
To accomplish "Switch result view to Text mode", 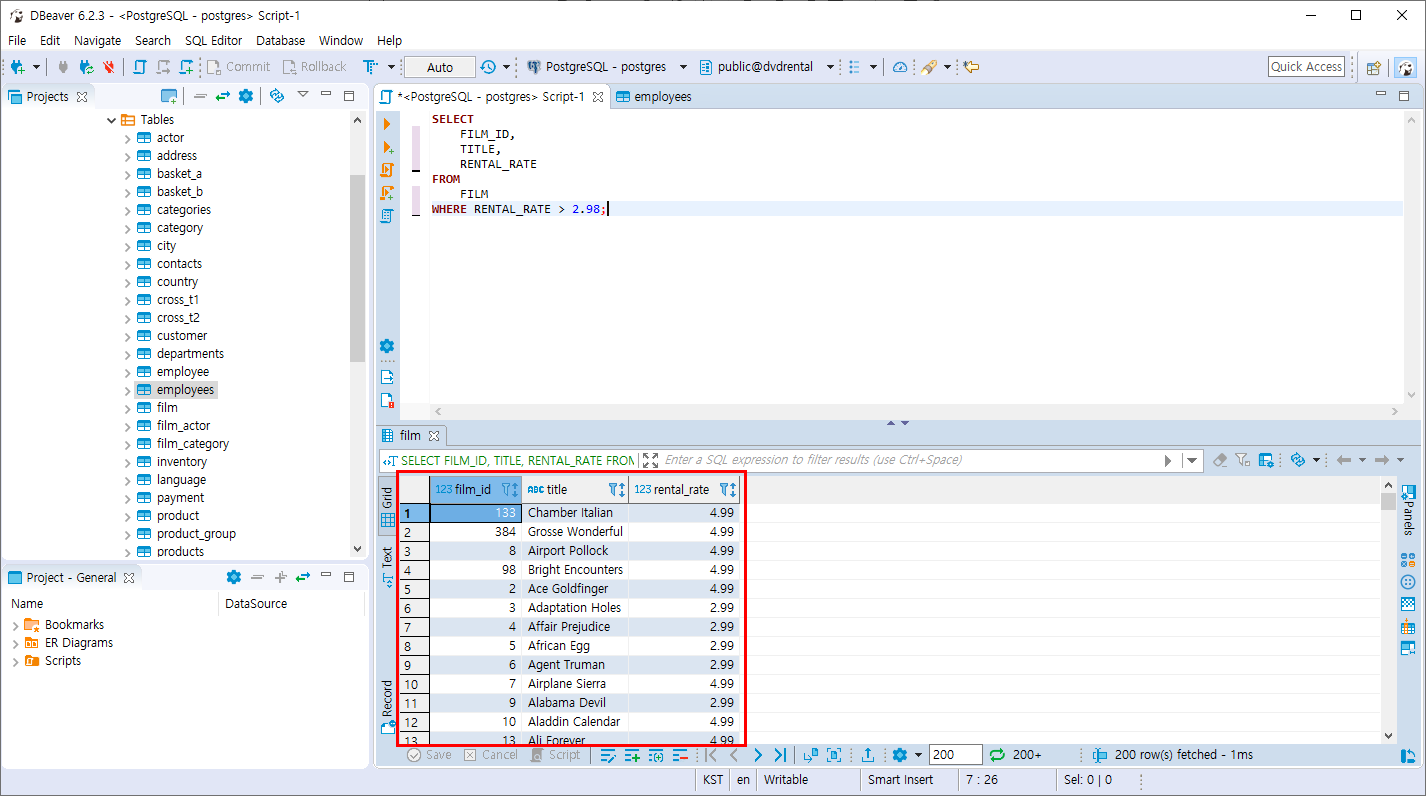I will [x=387, y=566].
